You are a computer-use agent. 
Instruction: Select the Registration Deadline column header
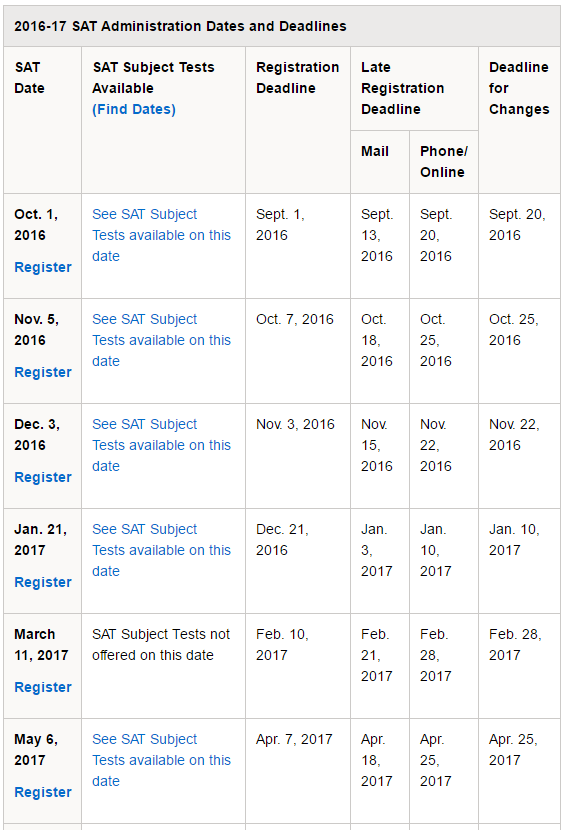point(298,78)
